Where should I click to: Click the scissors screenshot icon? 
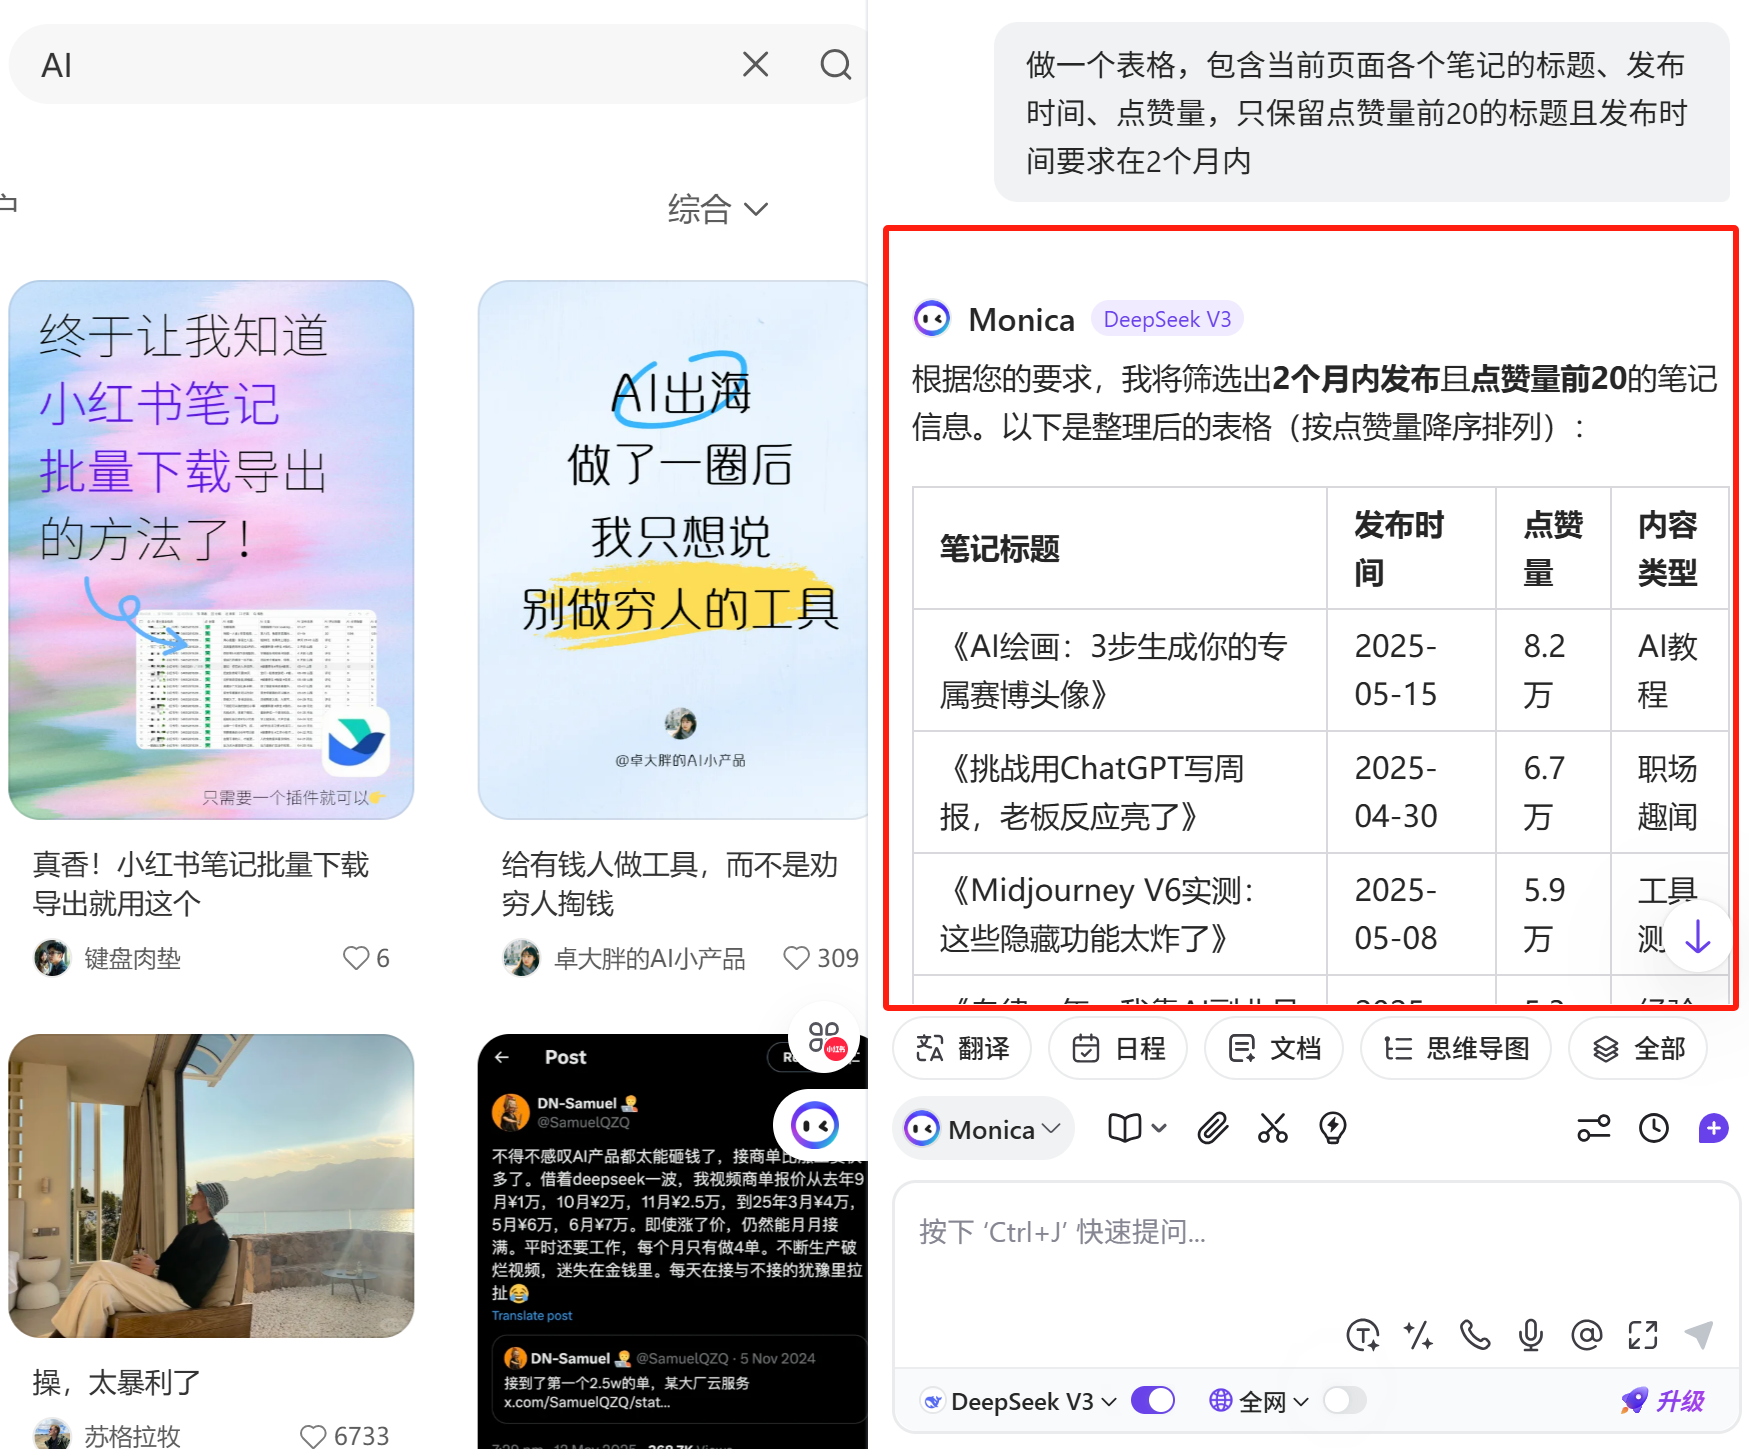[x=1273, y=1129]
